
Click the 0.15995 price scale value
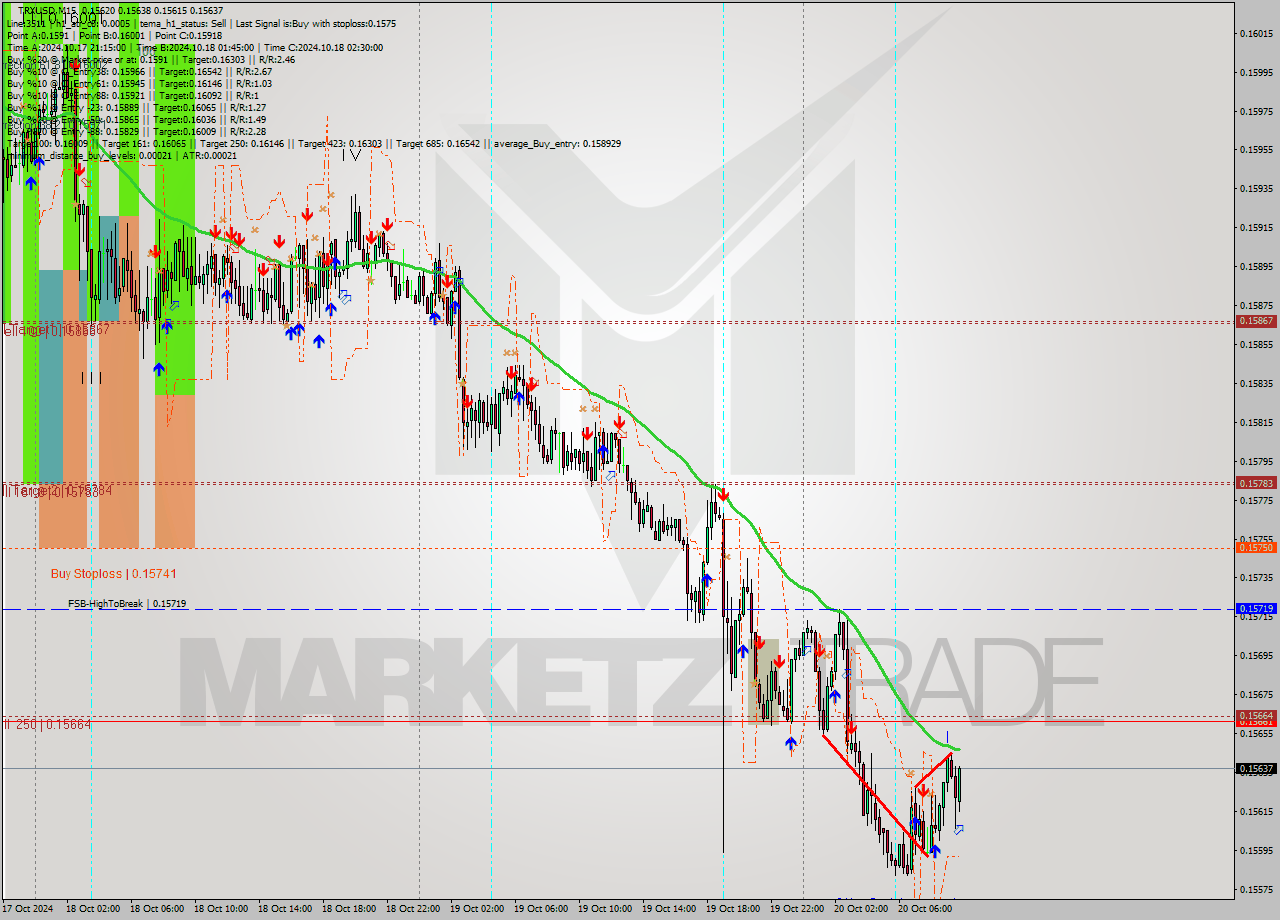pos(1256,72)
